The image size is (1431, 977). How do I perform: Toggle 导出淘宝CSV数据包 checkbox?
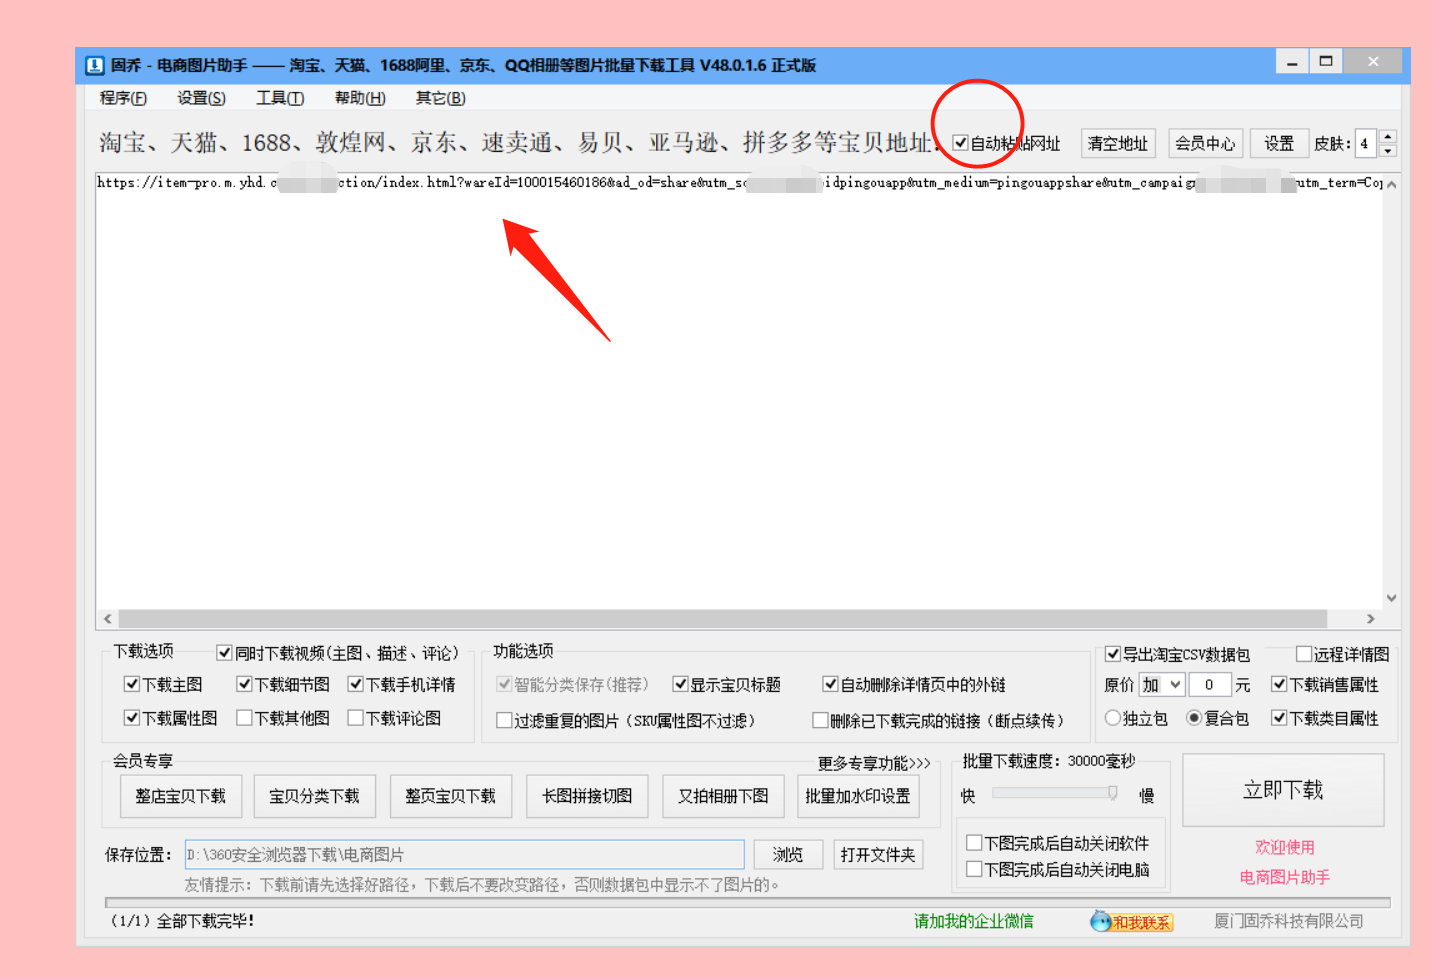point(1112,654)
